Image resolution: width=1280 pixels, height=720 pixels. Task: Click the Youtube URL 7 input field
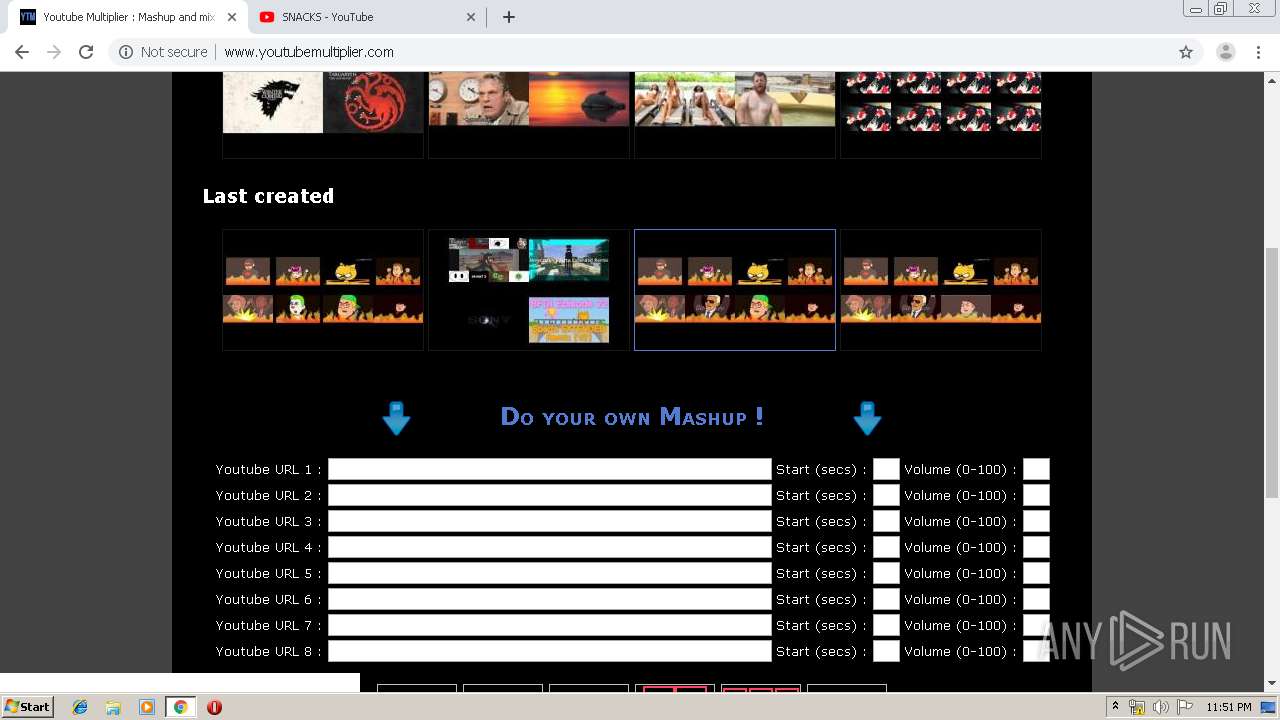[x=550, y=625]
